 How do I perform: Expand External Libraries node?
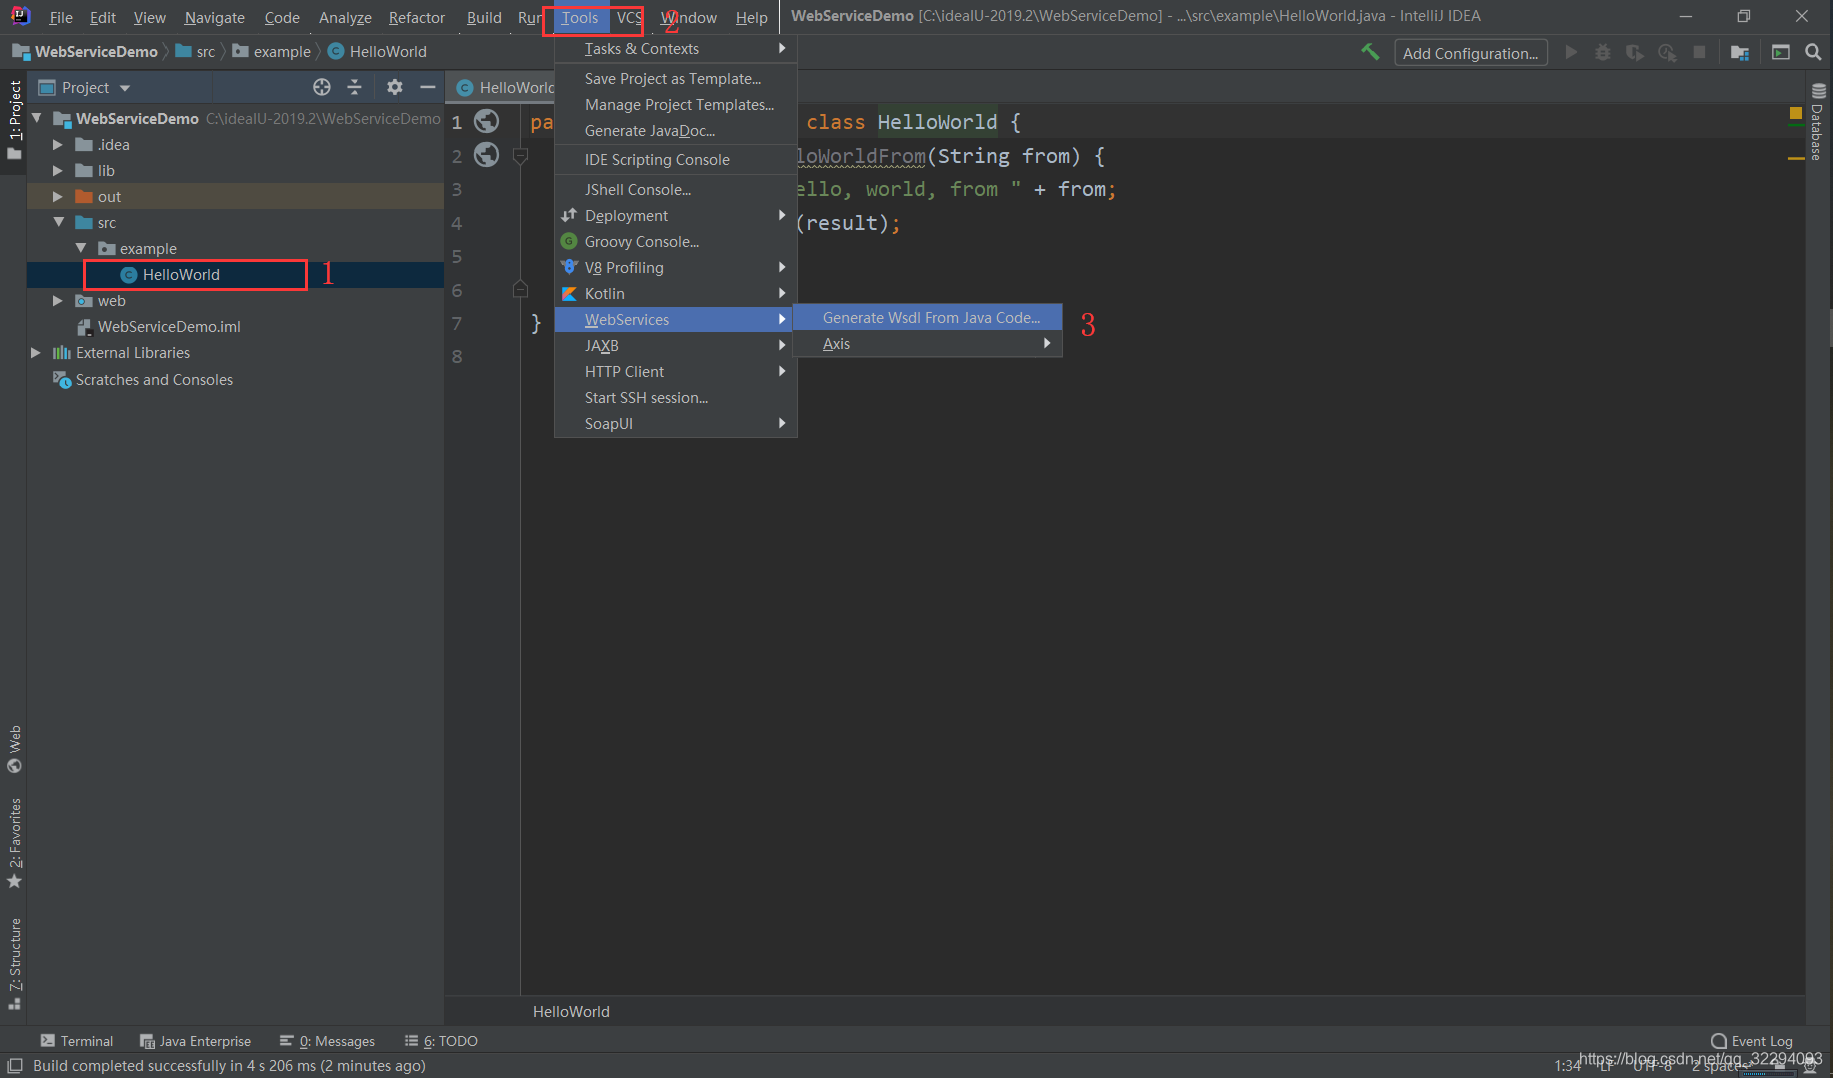pyautogui.click(x=36, y=352)
